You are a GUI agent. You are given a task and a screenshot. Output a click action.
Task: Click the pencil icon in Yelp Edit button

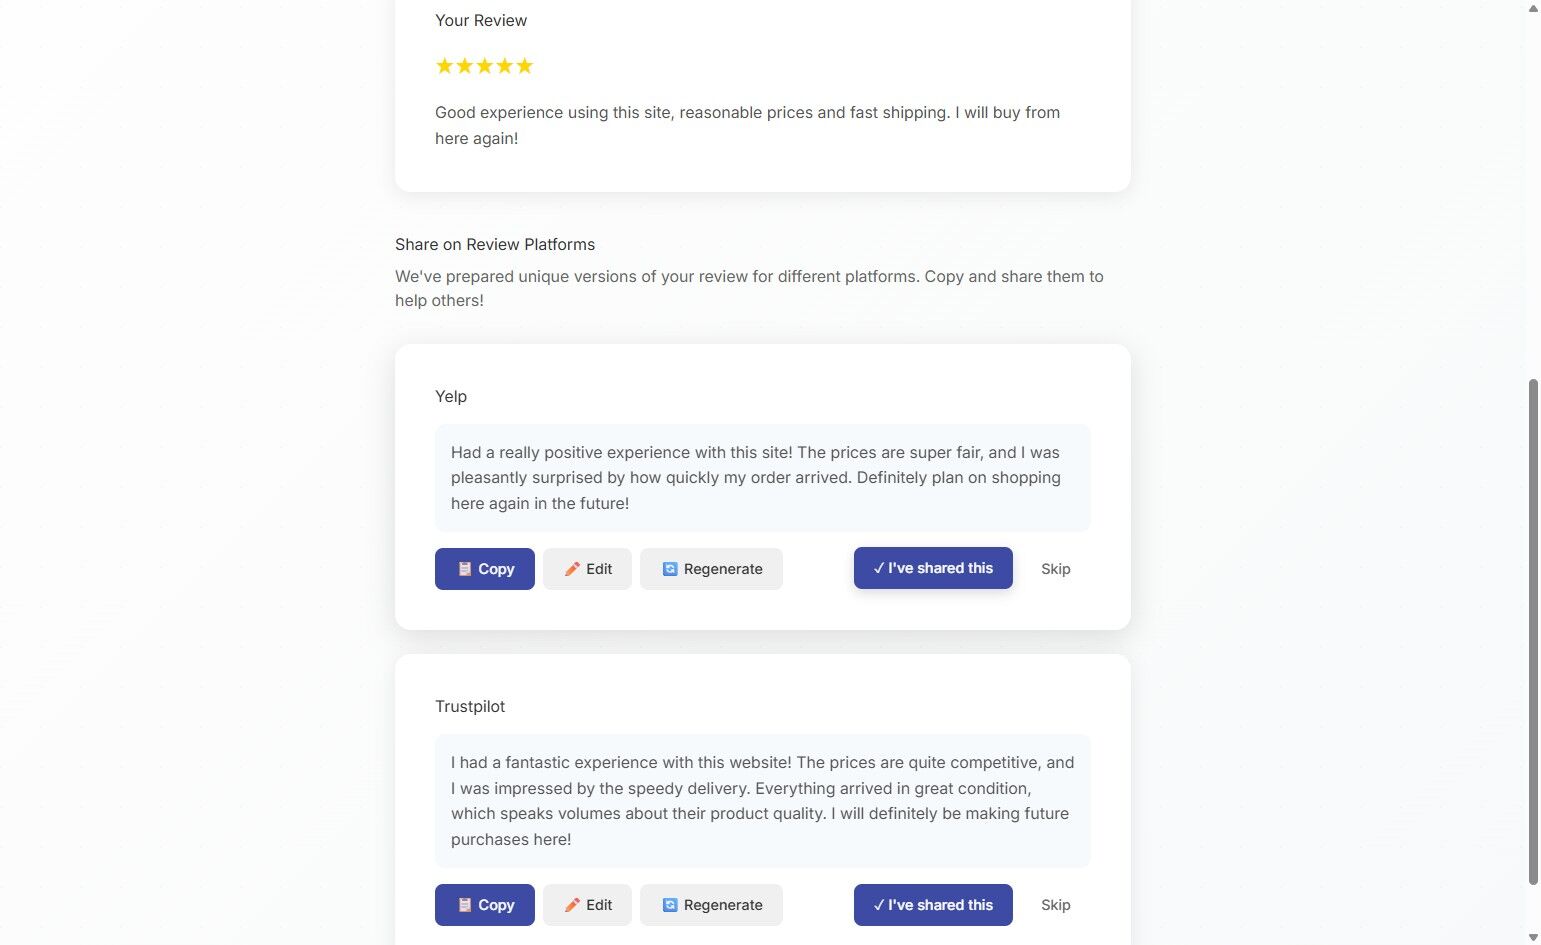(x=572, y=569)
